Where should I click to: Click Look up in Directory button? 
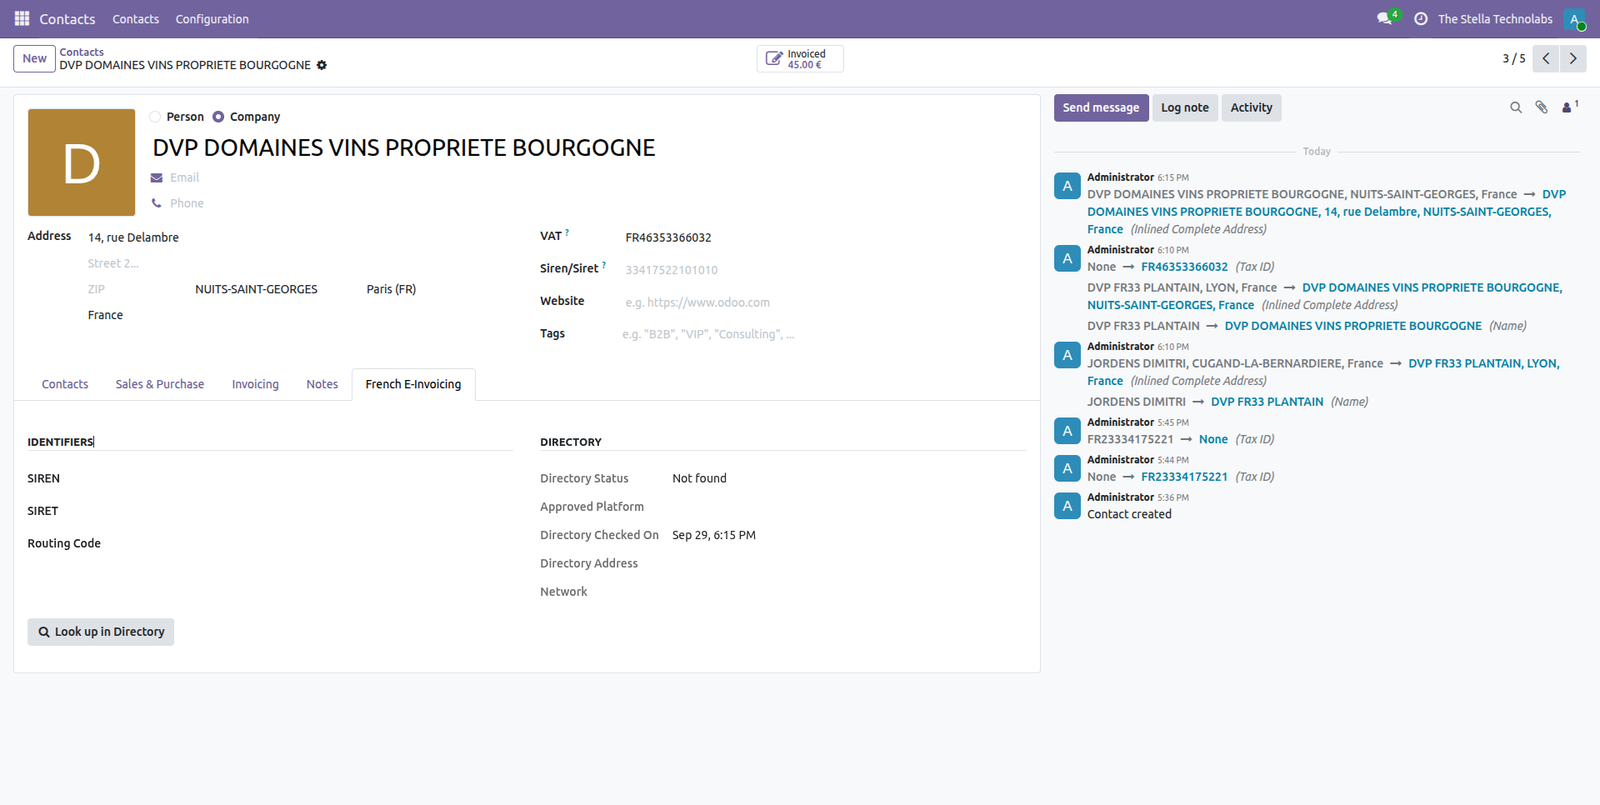(x=101, y=632)
